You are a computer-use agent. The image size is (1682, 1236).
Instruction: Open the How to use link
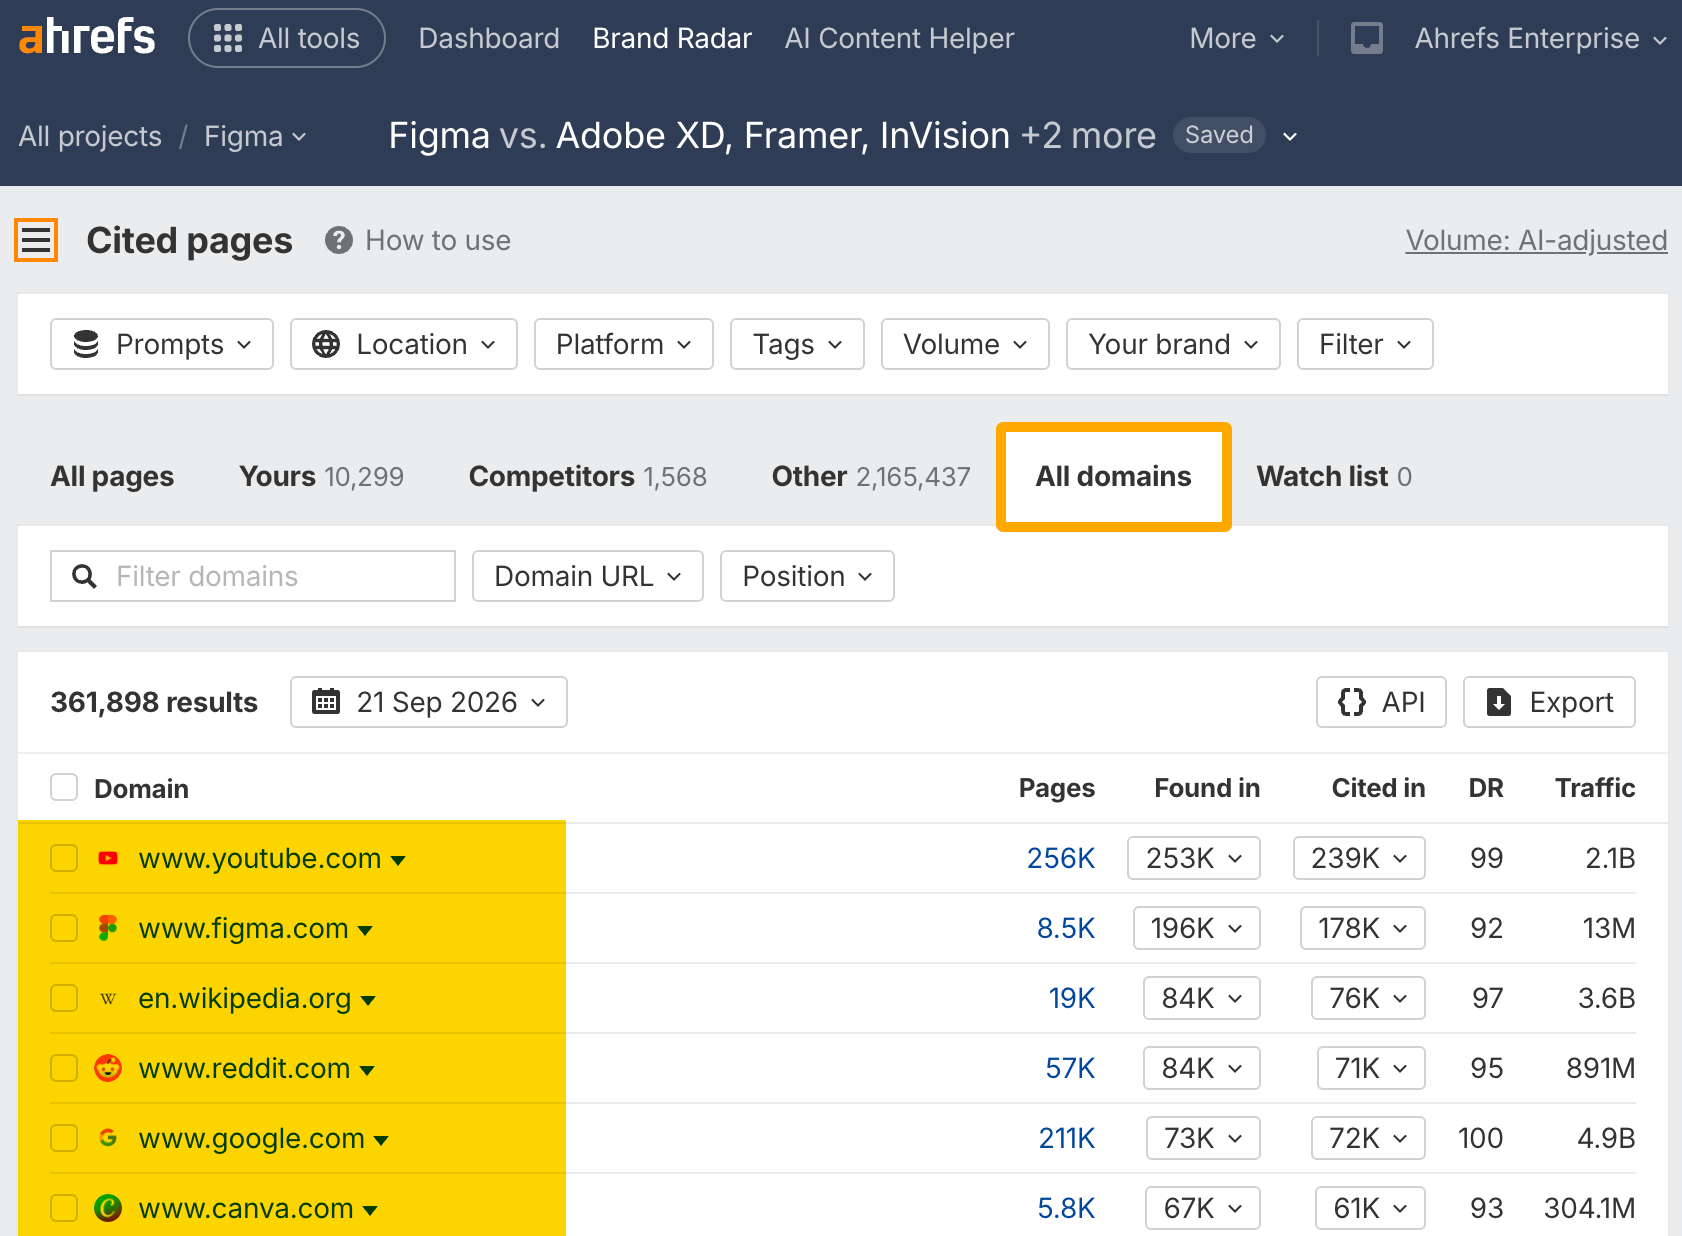pos(438,240)
